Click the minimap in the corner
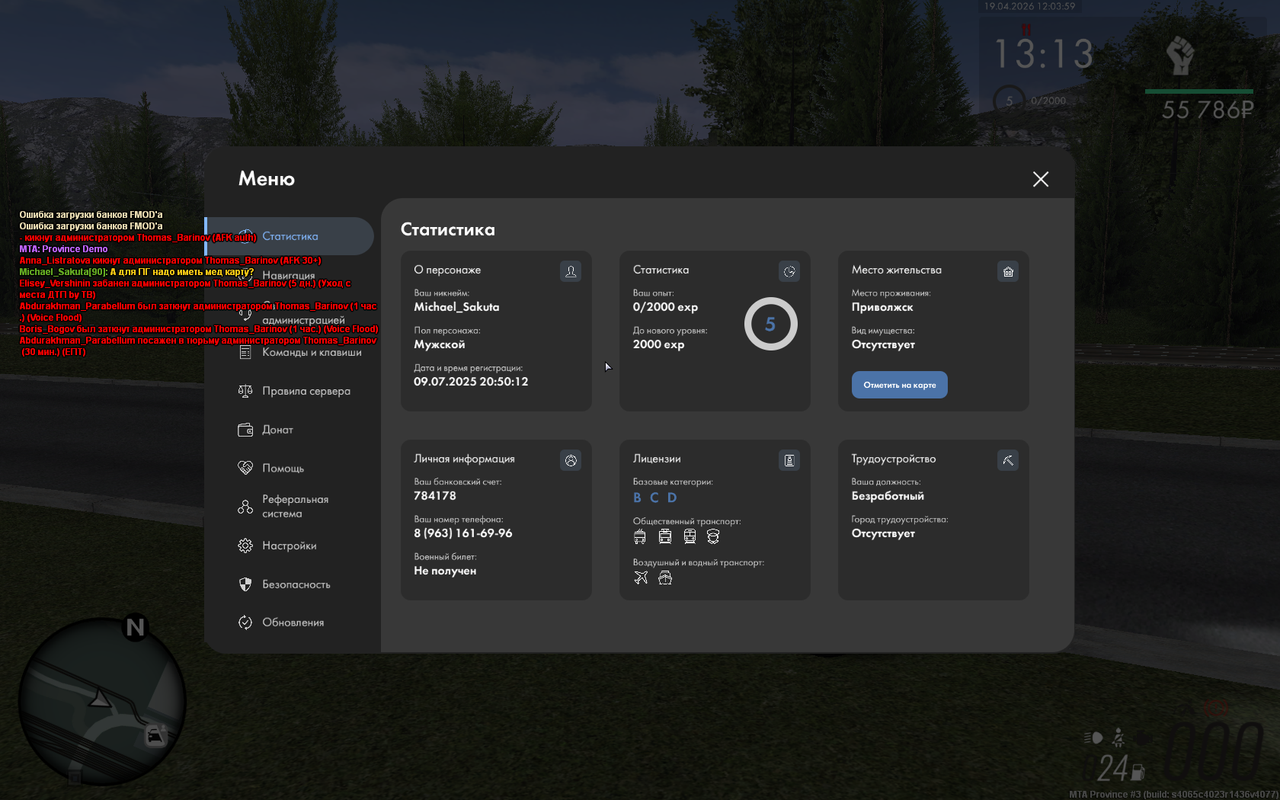 click(x=103, y=702)
